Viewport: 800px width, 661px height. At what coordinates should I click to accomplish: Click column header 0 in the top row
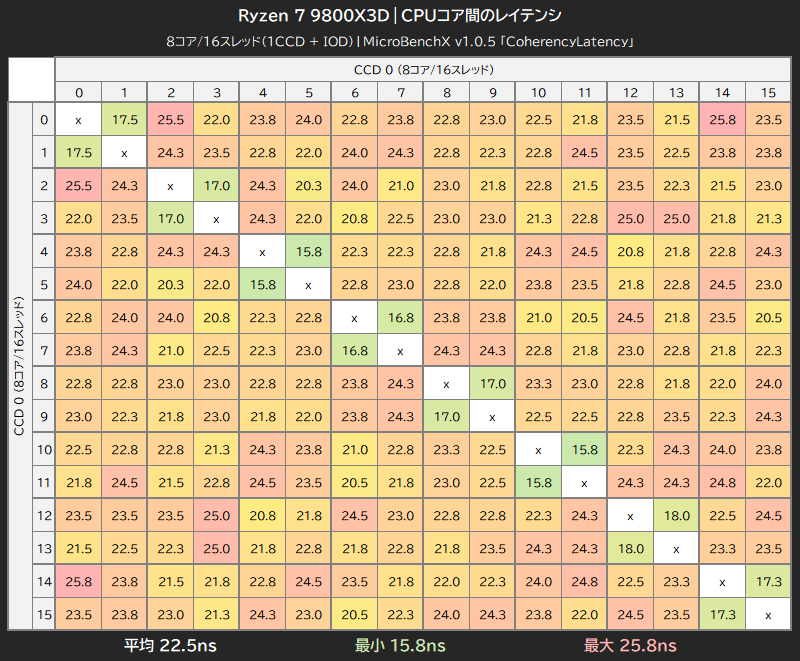point(79,91)
